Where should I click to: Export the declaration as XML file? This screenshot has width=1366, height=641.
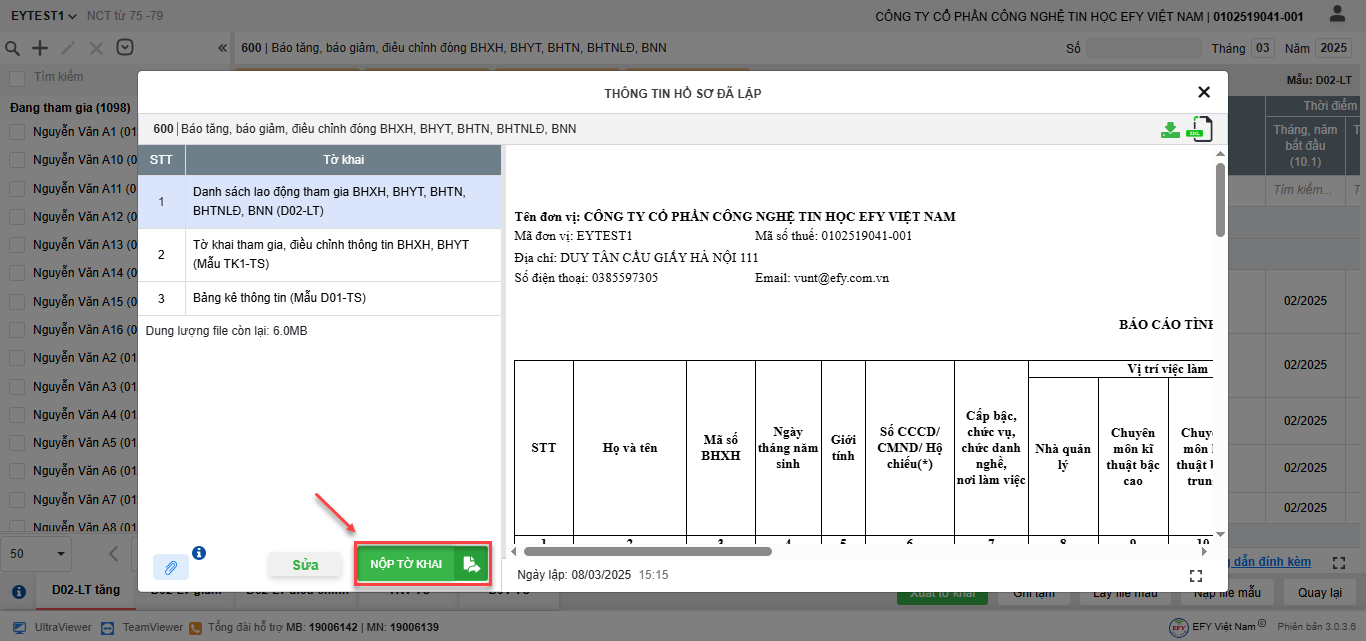1199,129
